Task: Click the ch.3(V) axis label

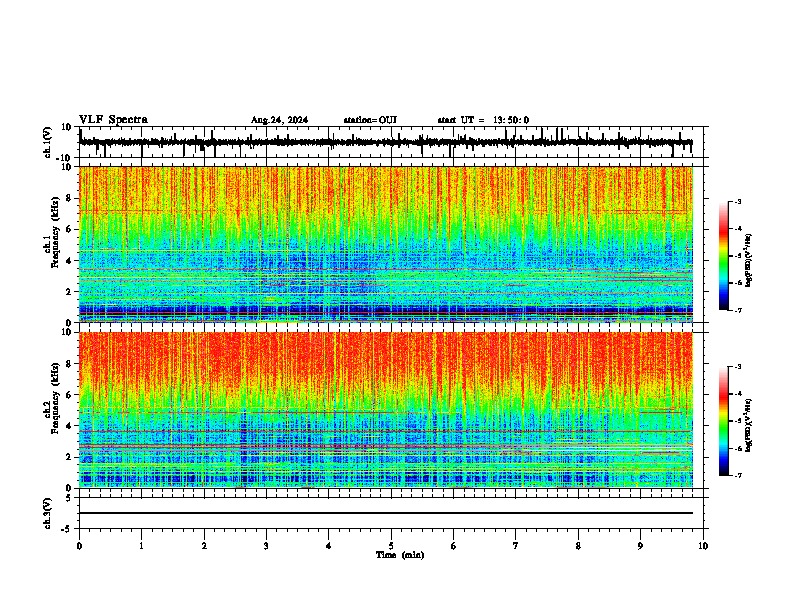Action: tap(48, 514)
